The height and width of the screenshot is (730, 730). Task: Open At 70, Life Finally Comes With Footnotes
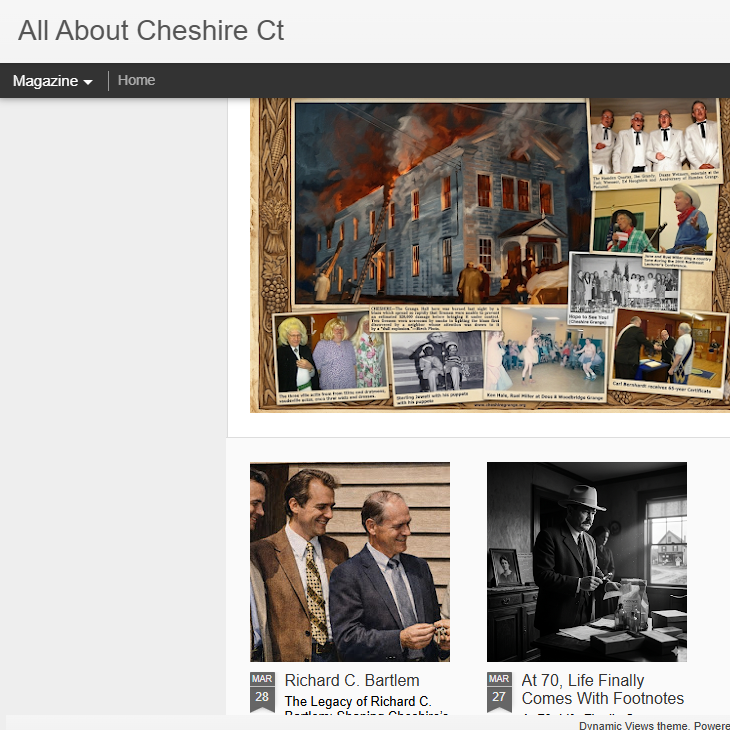click(602, 689)
